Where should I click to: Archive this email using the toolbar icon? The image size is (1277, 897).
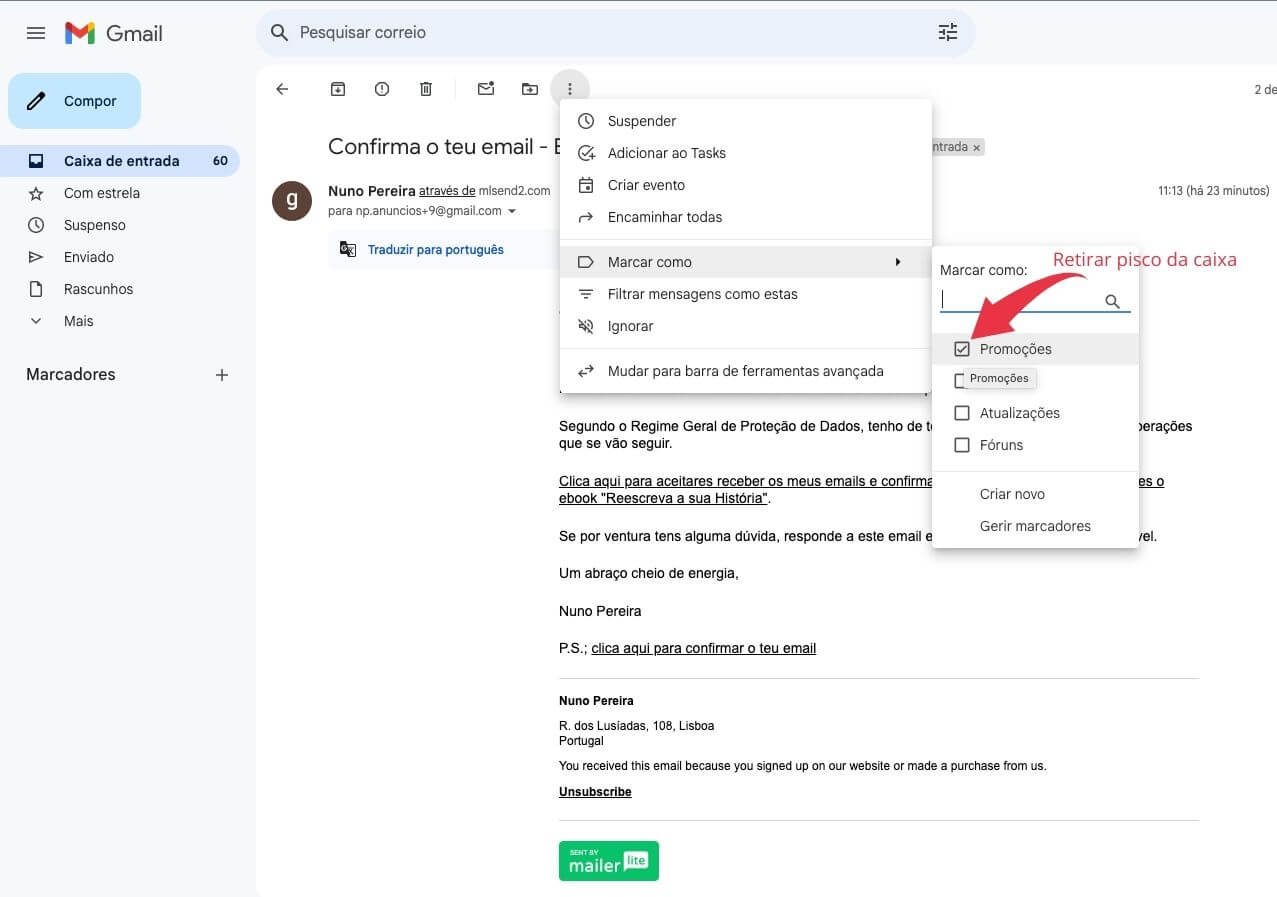[x=338, y=89]
